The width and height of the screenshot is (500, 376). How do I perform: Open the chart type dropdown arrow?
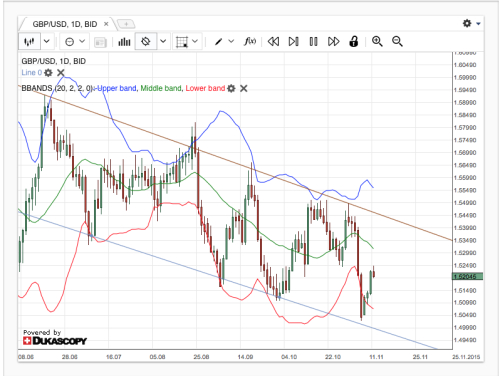(47, 41)
